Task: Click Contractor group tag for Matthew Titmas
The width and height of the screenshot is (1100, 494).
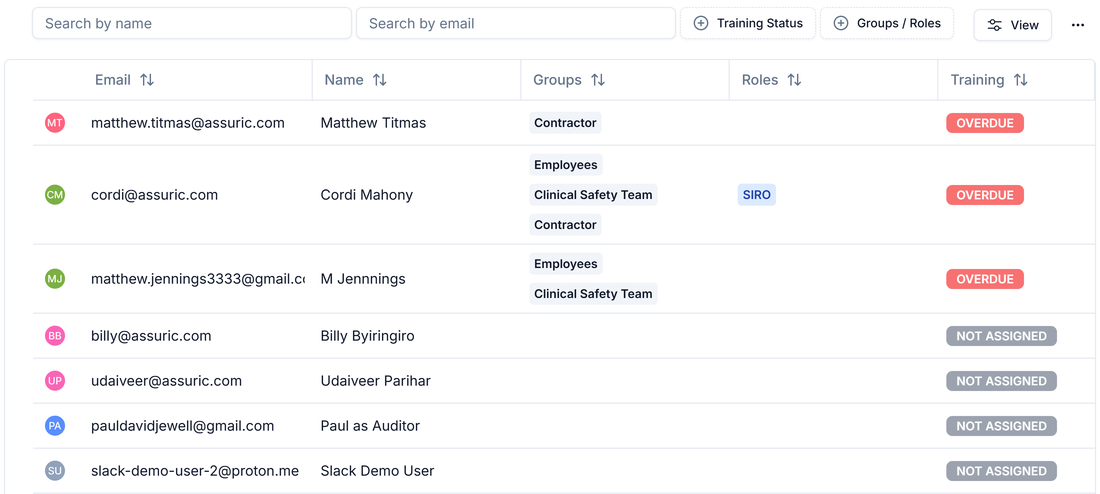Action: pyautogui.click(x=565, y=124)
